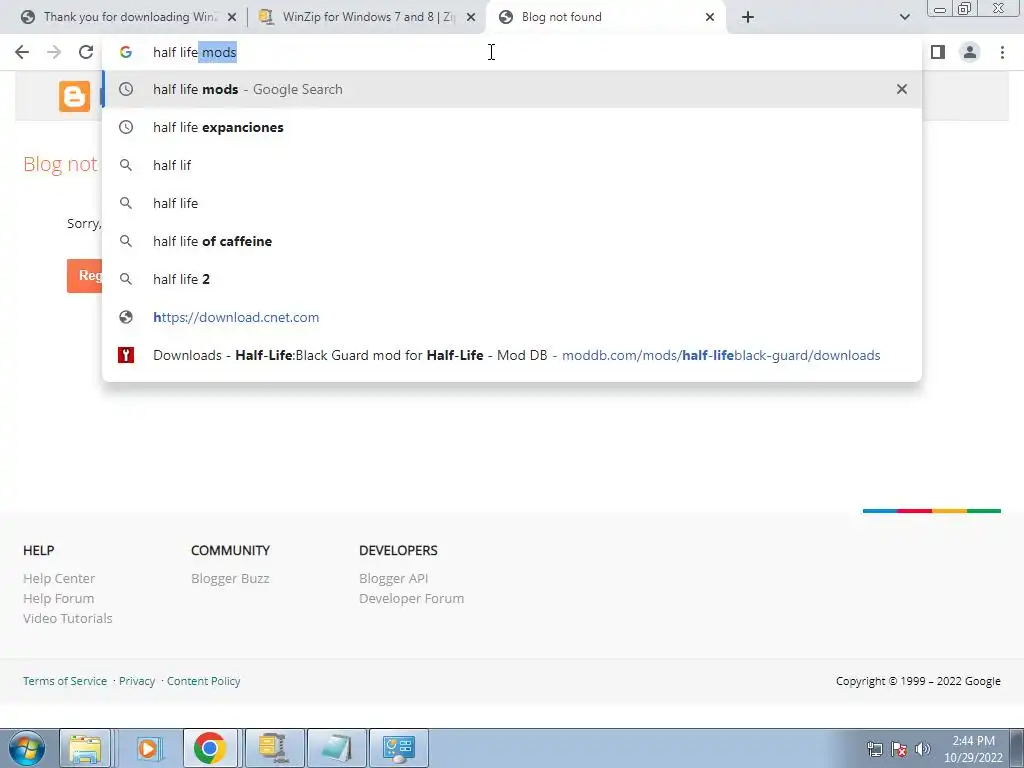The height and width of the screenshot is (768, 1024).
Task: Click the 'Blog not' heading text
Action: point(60,164)
